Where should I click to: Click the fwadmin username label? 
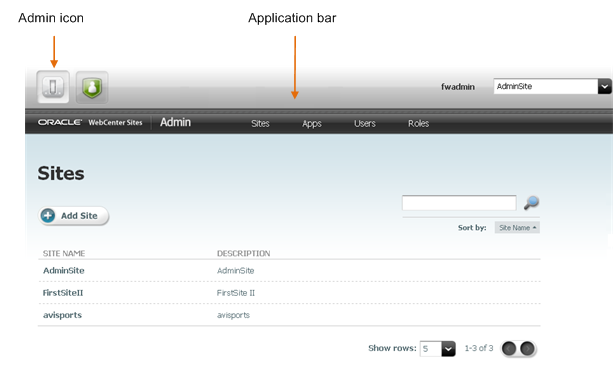(458, 87)
